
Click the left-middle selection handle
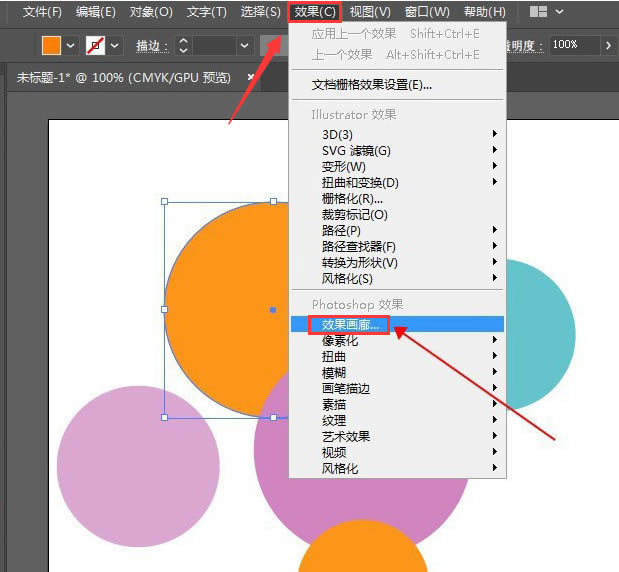[165, 309]
